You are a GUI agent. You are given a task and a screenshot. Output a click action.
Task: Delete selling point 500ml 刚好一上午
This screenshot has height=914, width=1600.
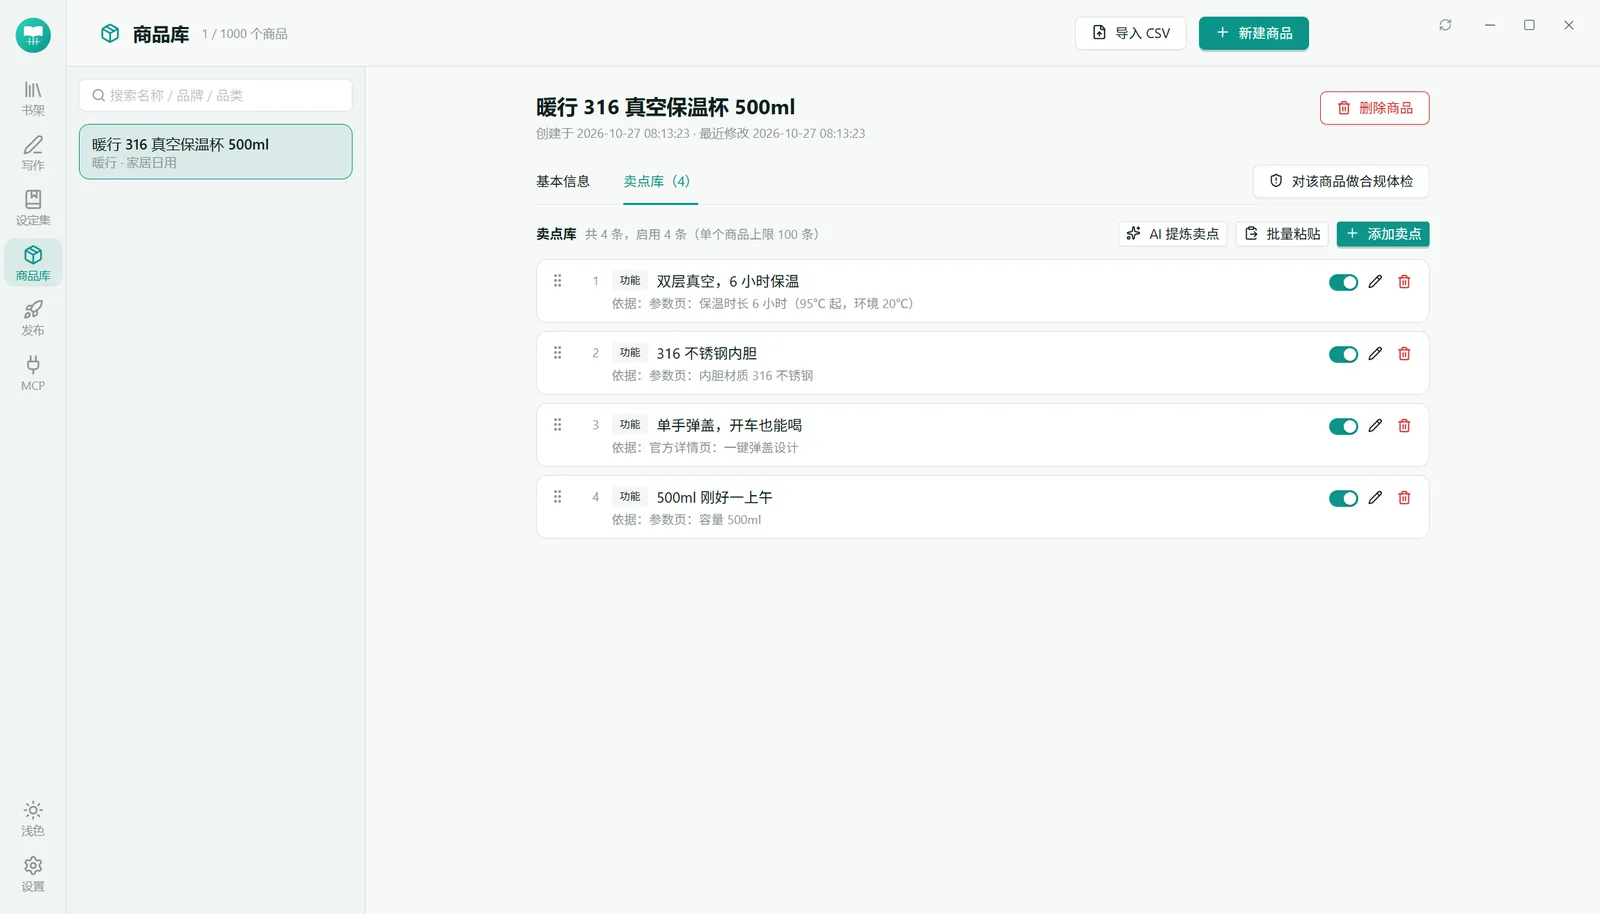1404,498
